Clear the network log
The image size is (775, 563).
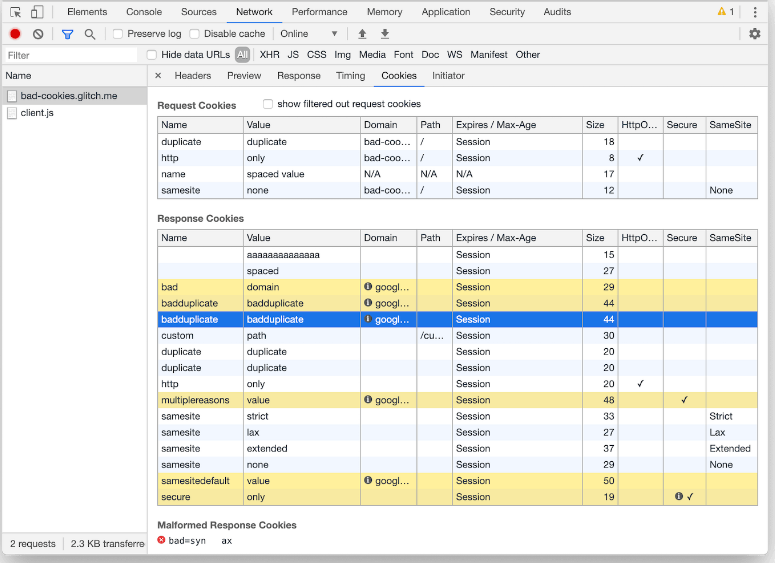click(38, 34)
